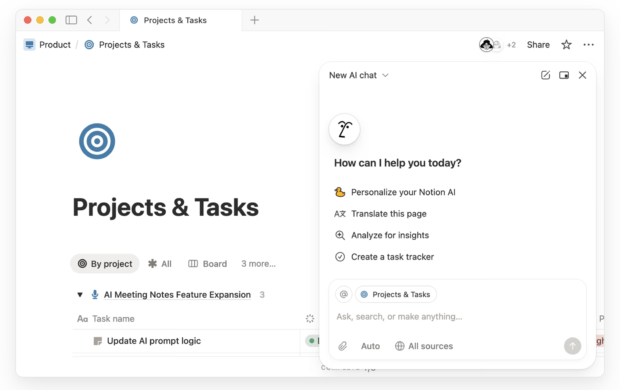The height and width of the screenshot is (390, 620).
Task: Open the All sources selector
Action: point(424,346)
